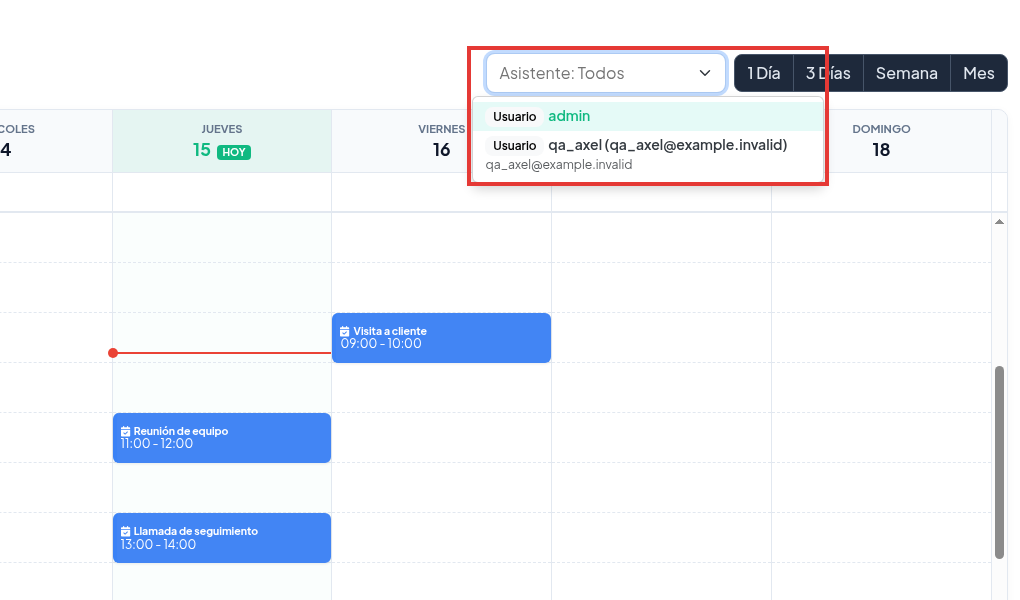Select the Jueves 15 day header

[222, 141]
